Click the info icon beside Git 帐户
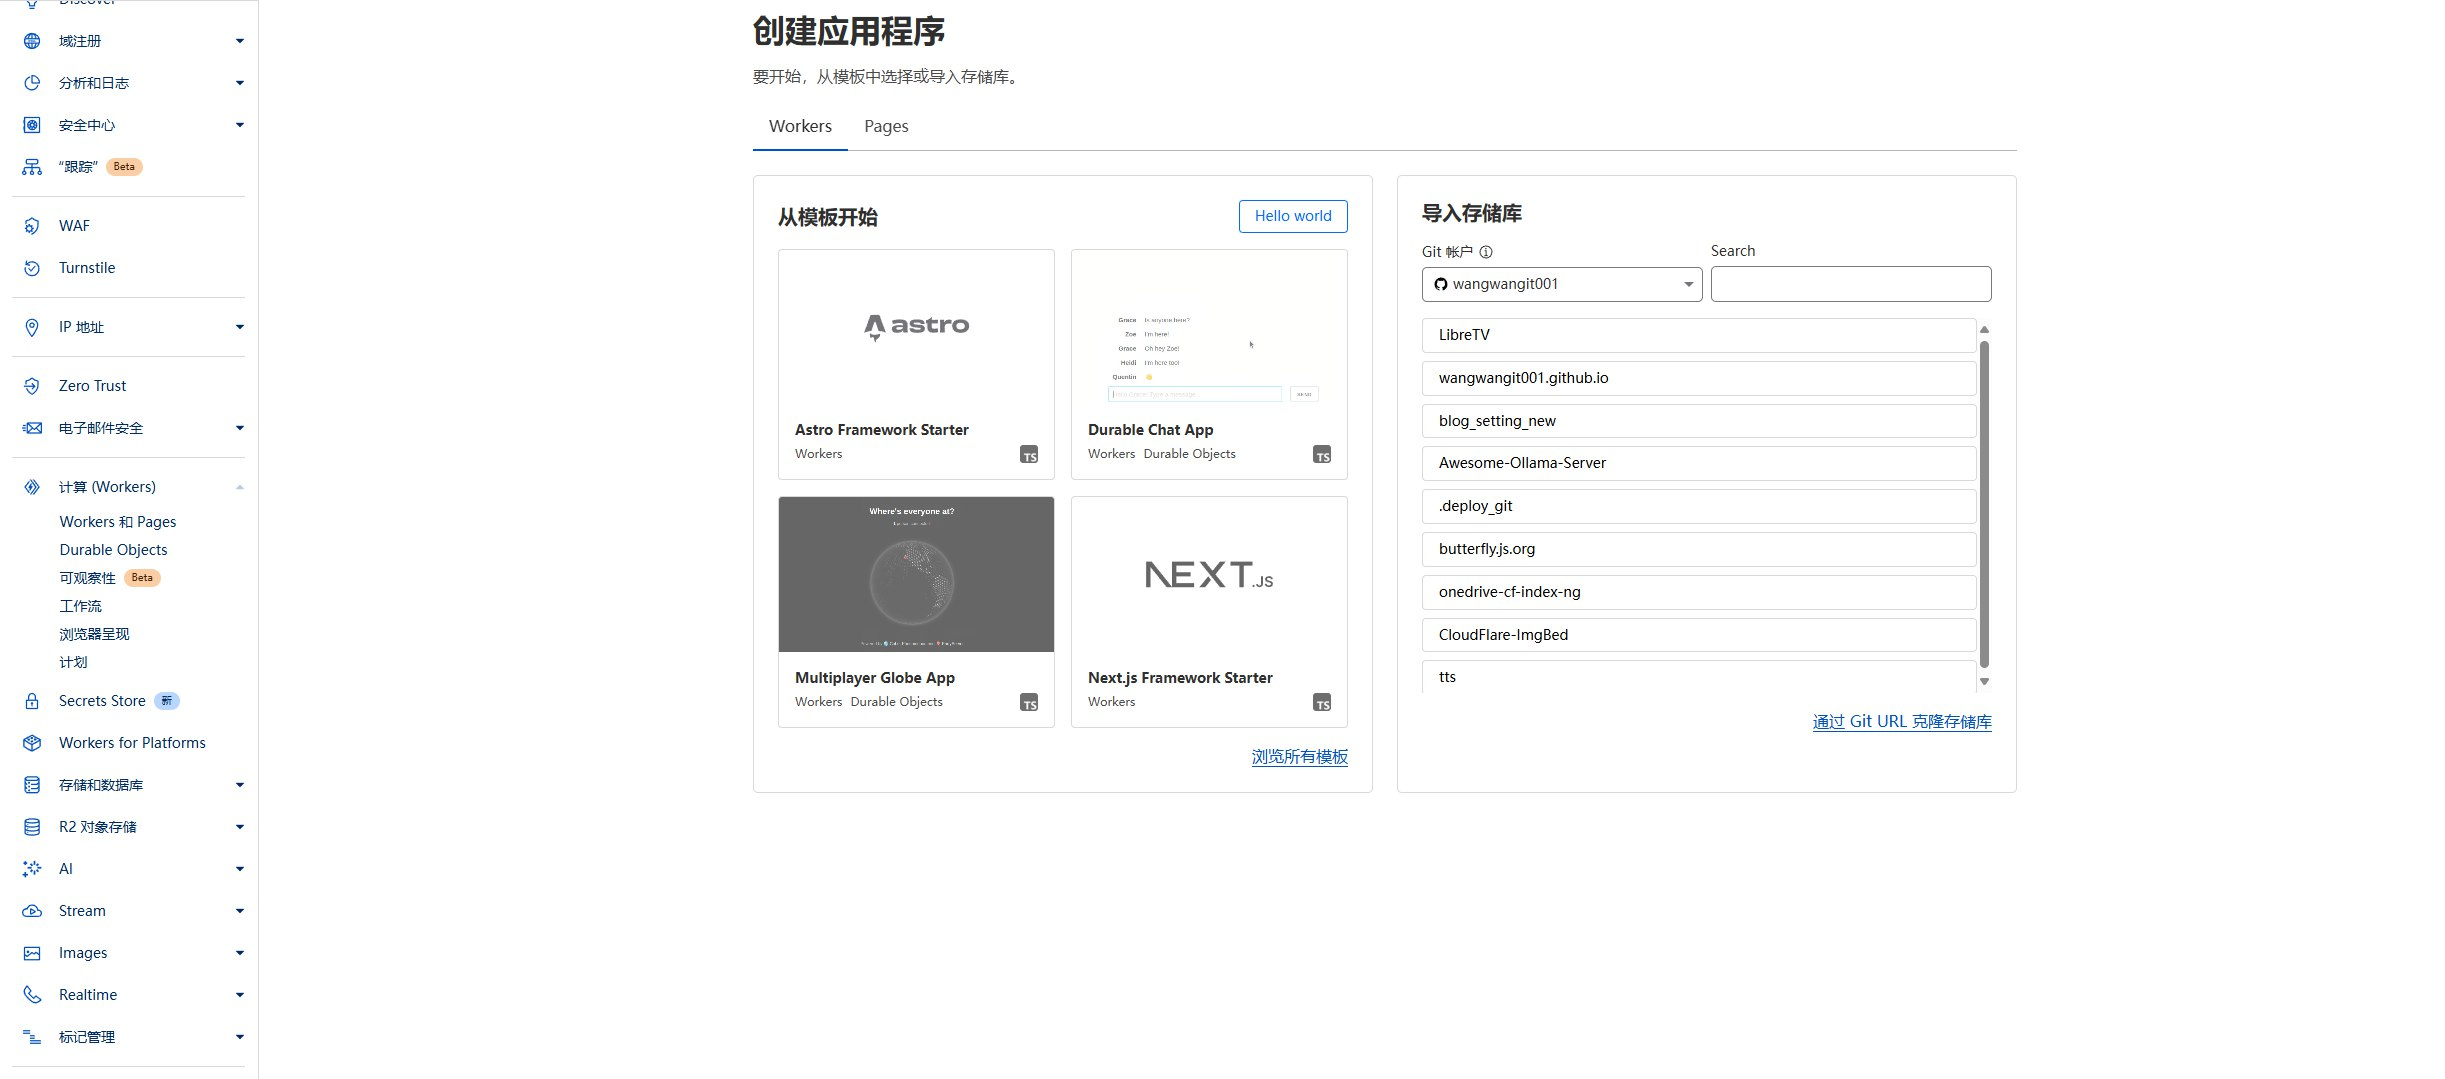2445x1079 pixels. [x=1486, y=252]
